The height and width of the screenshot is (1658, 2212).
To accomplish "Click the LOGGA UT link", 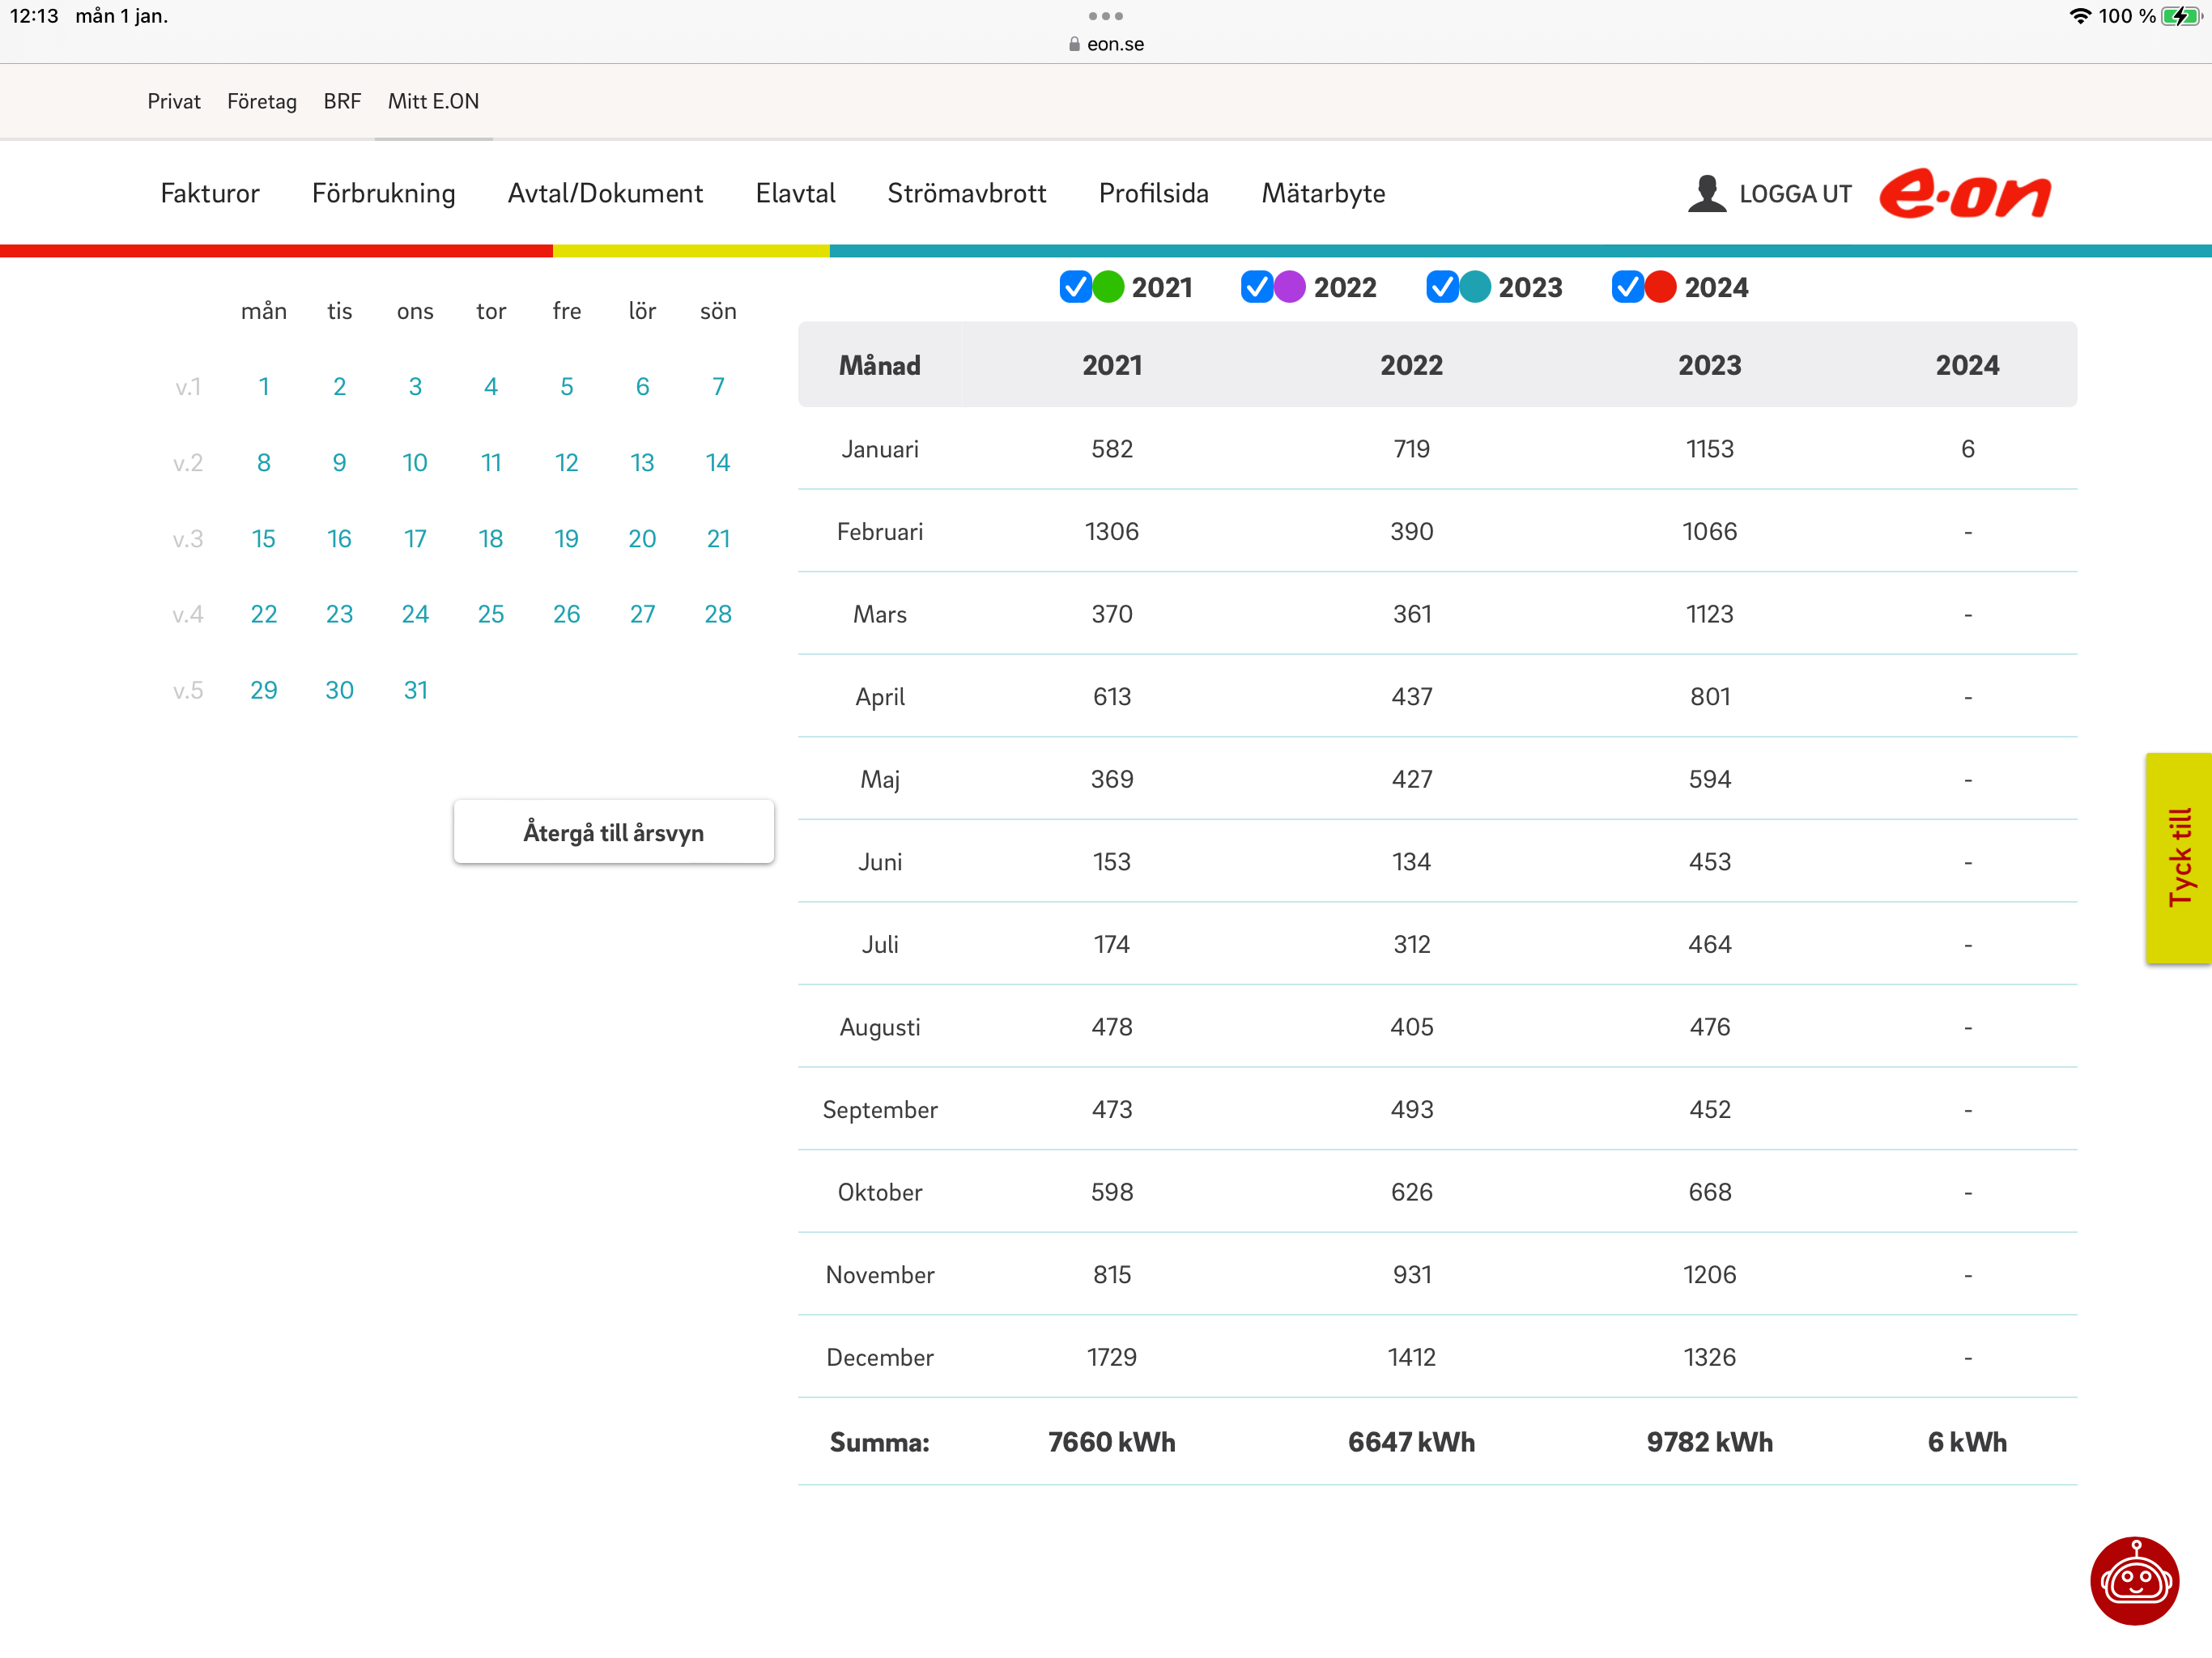I will tap(1795, 194).
